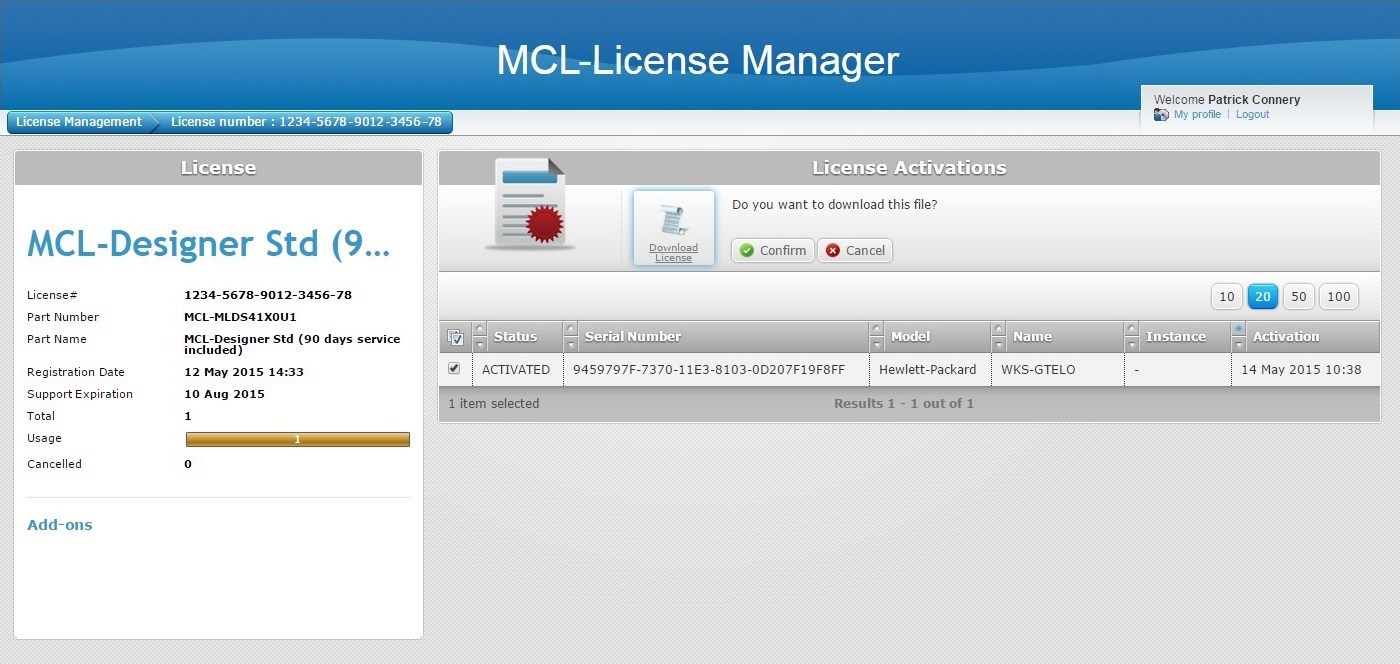The height and width of the screenshot is (664, 1400).
Task: Click the Name column header
Action: [1032, 337]
